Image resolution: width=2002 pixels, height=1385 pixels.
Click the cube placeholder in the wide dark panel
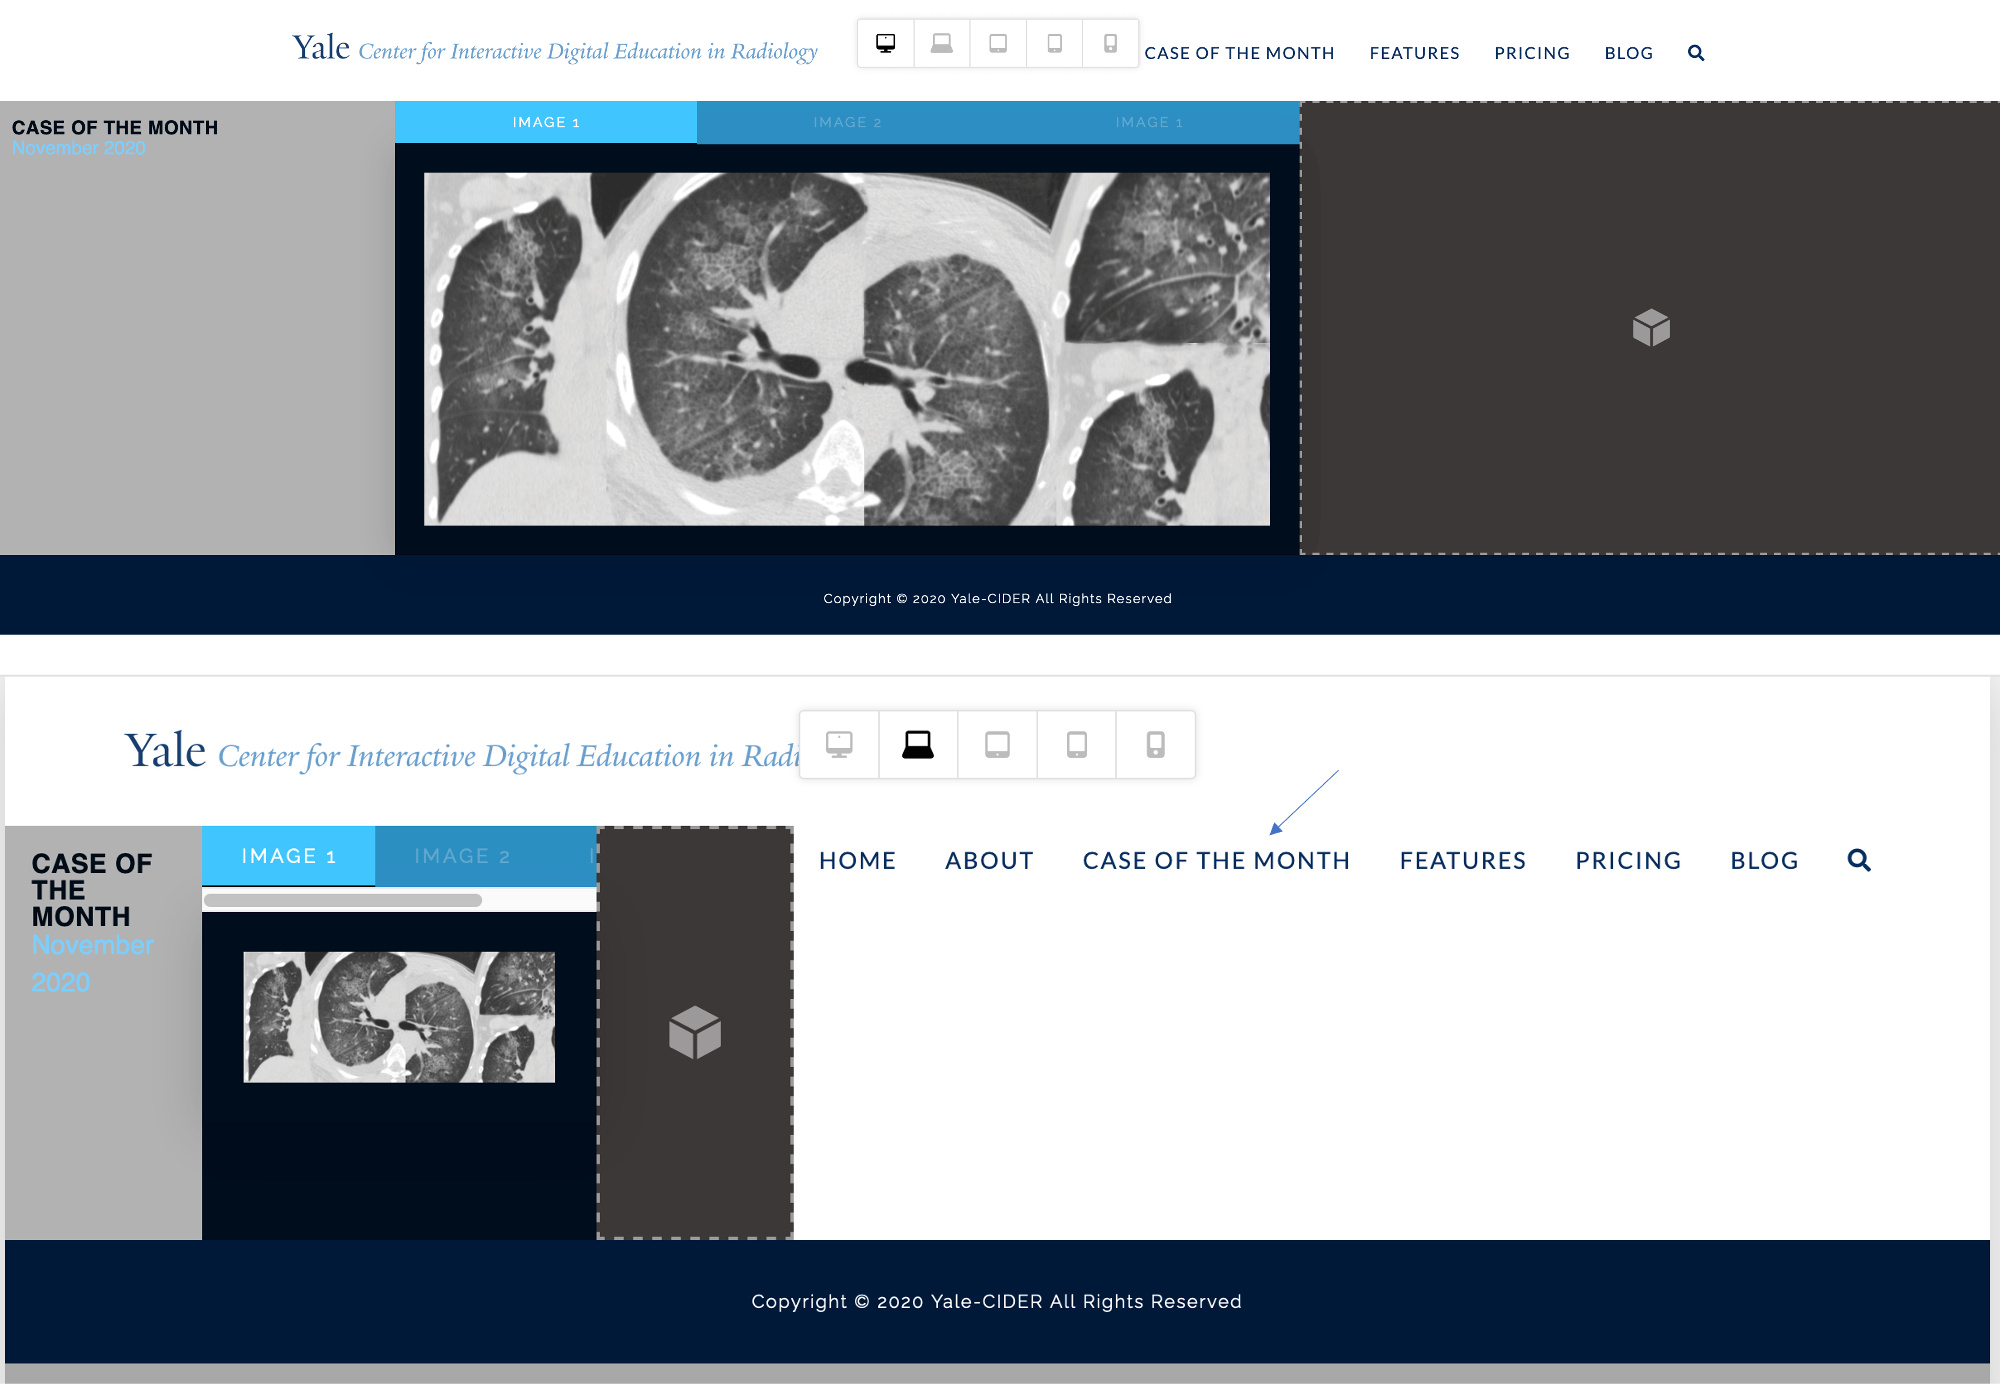click(x=1651, y=328)
